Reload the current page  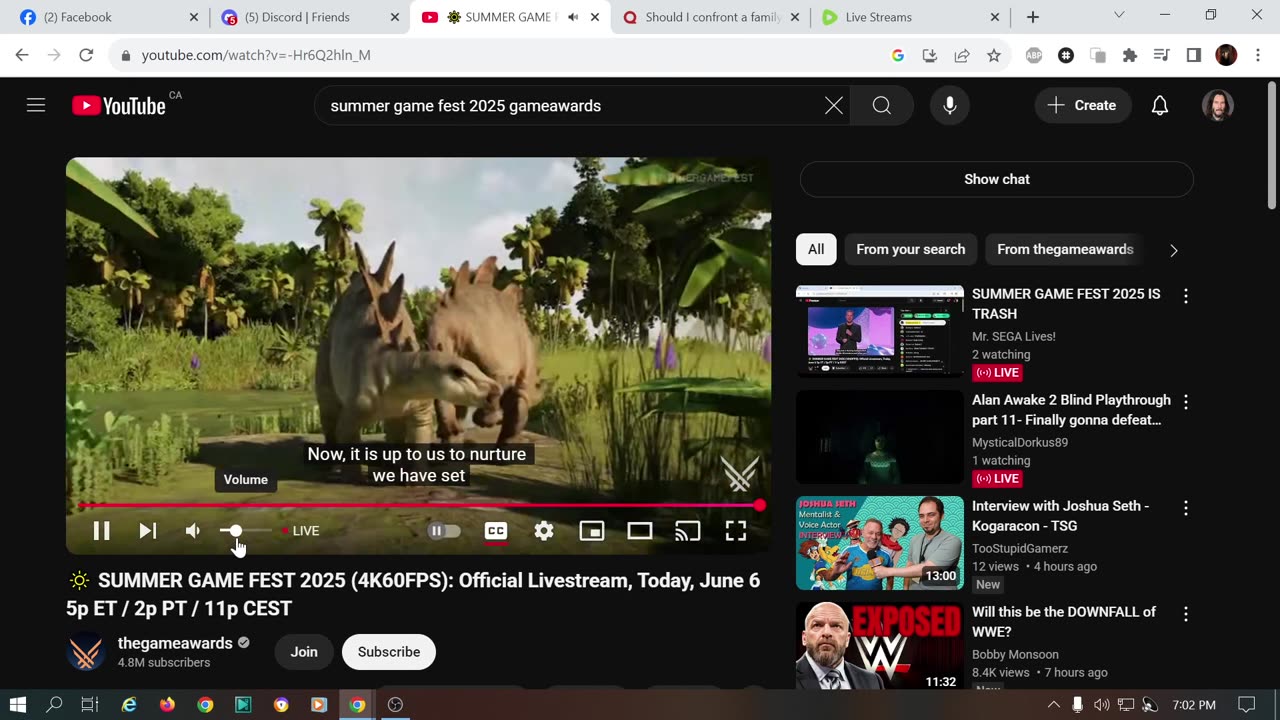coord(86,55)
